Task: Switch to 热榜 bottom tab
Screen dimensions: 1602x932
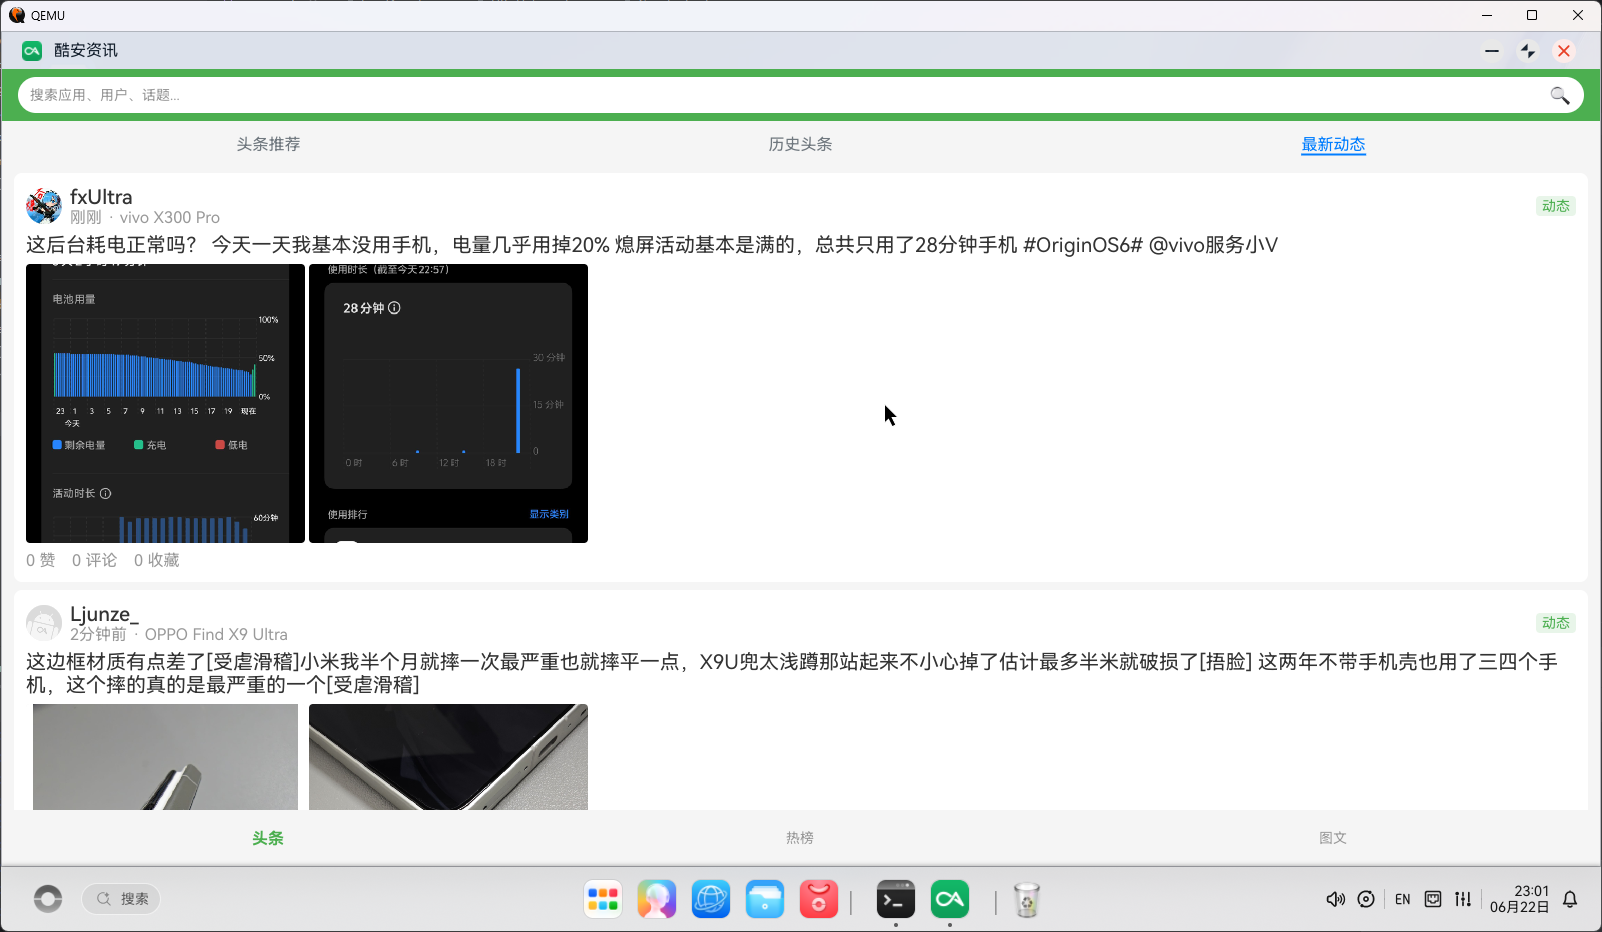Action: point(800,838)
